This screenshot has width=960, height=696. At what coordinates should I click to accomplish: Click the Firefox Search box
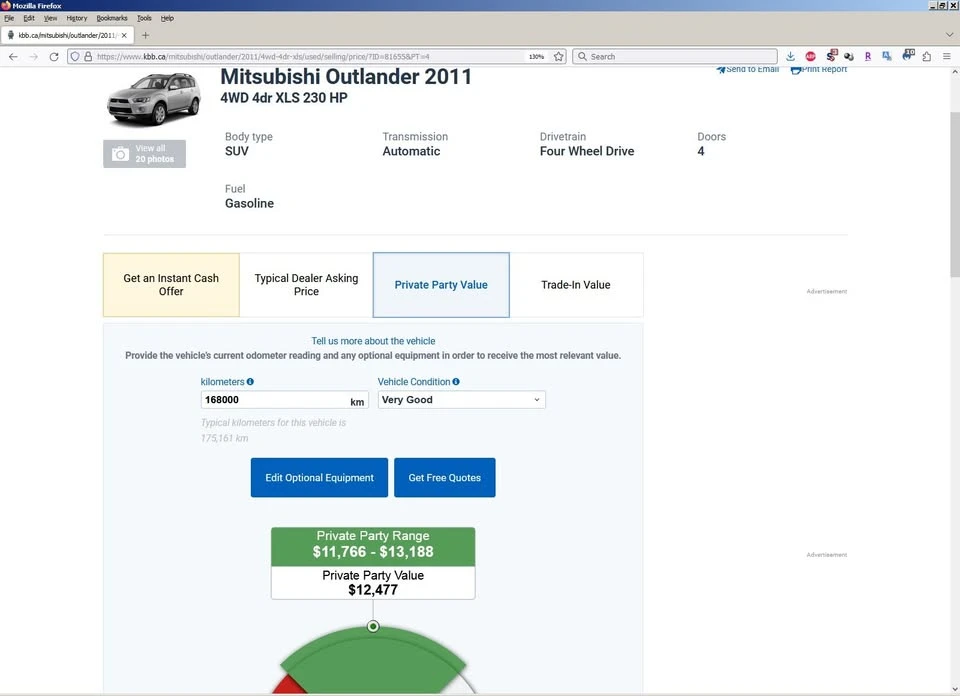point(675,56)
